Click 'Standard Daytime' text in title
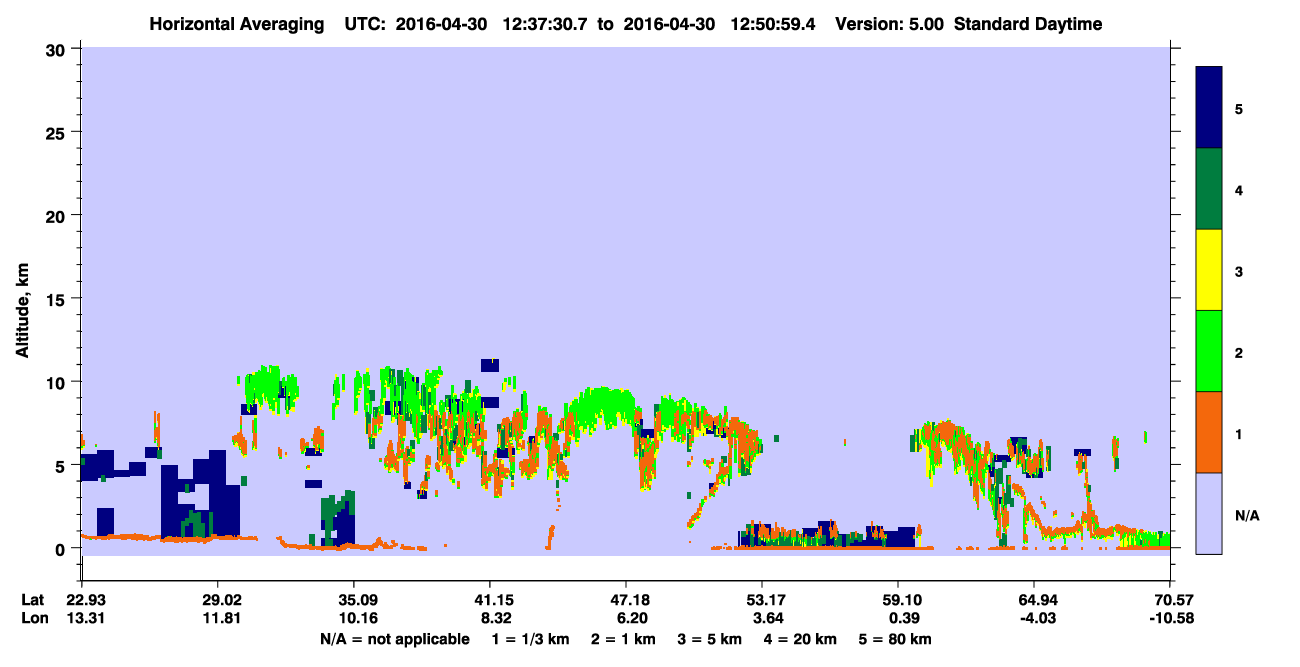Image resolution: width=1300 pixels, height=667 pixels. click(1028, 24)
